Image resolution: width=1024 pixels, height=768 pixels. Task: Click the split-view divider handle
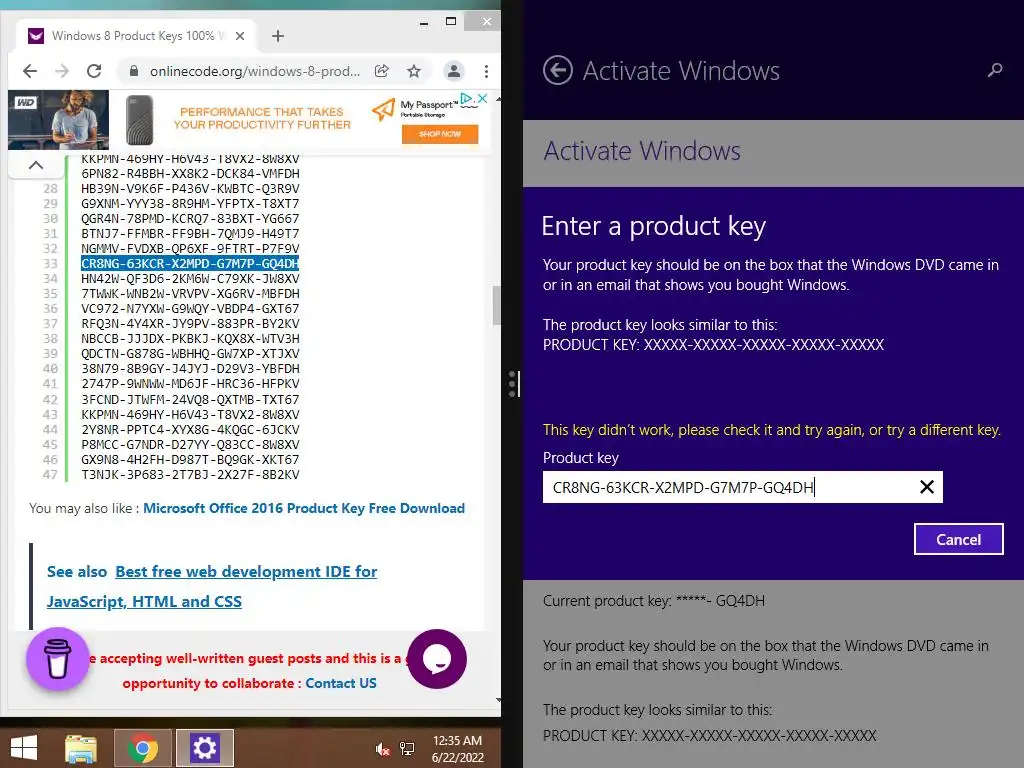514,384
